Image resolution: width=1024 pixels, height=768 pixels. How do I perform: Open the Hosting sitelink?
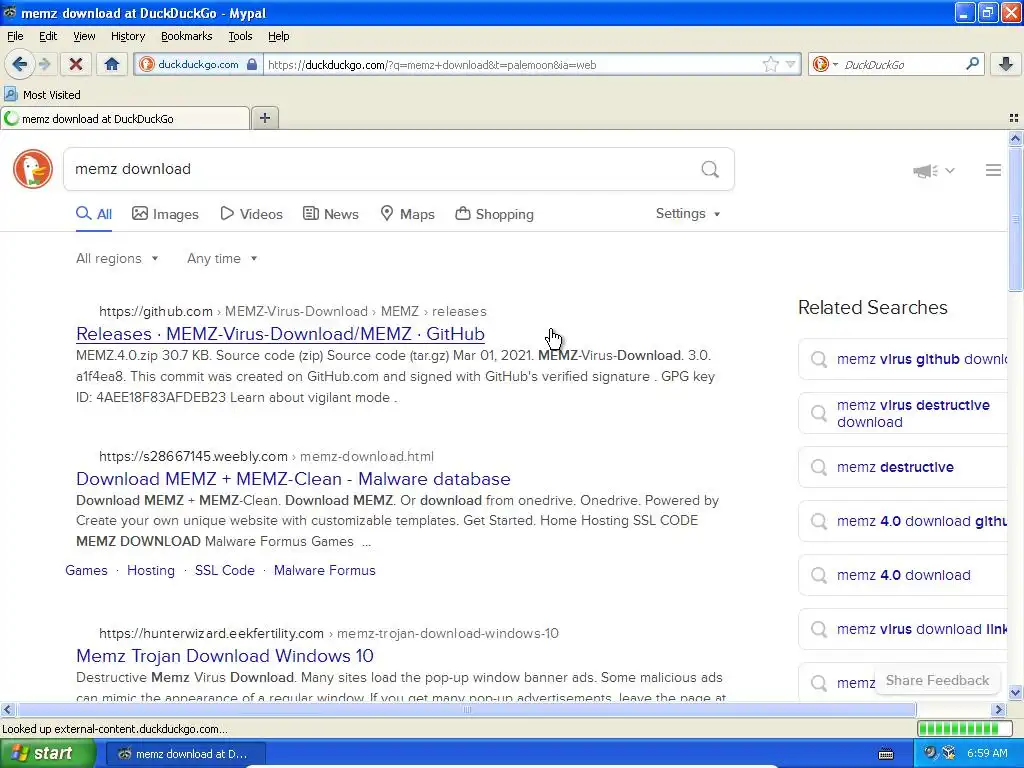point(151,570)
